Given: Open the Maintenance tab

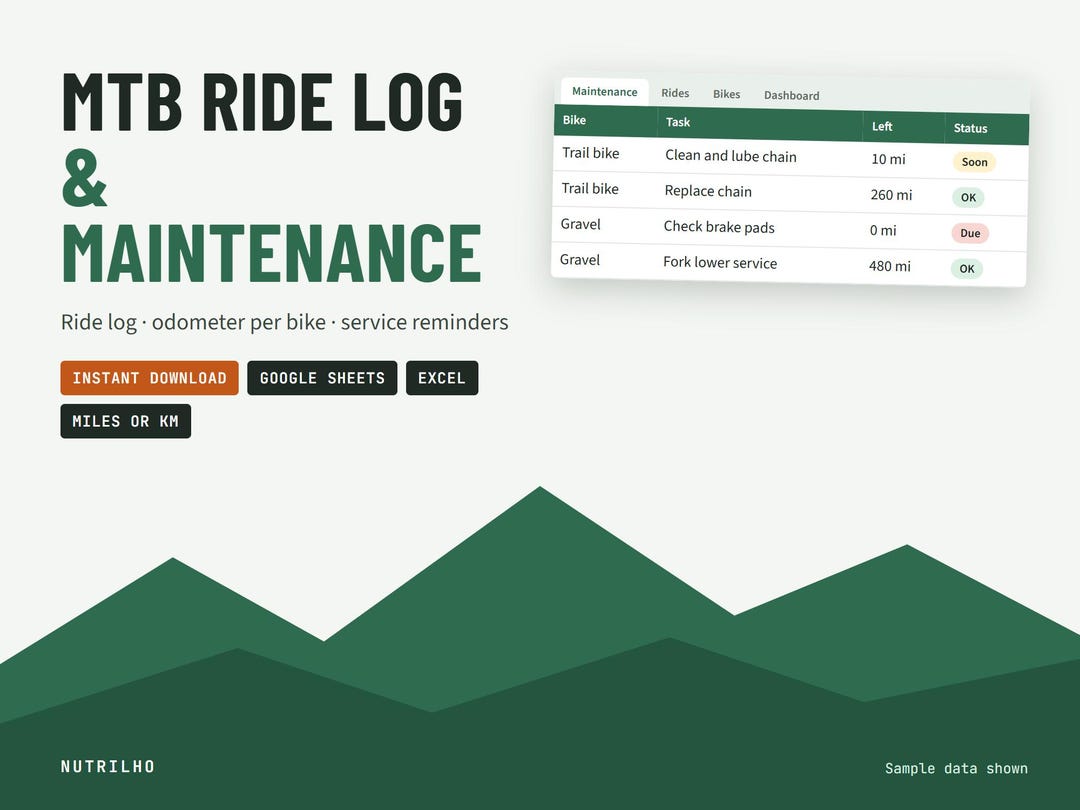Looking at the screenshot, I should pos(605,92).
